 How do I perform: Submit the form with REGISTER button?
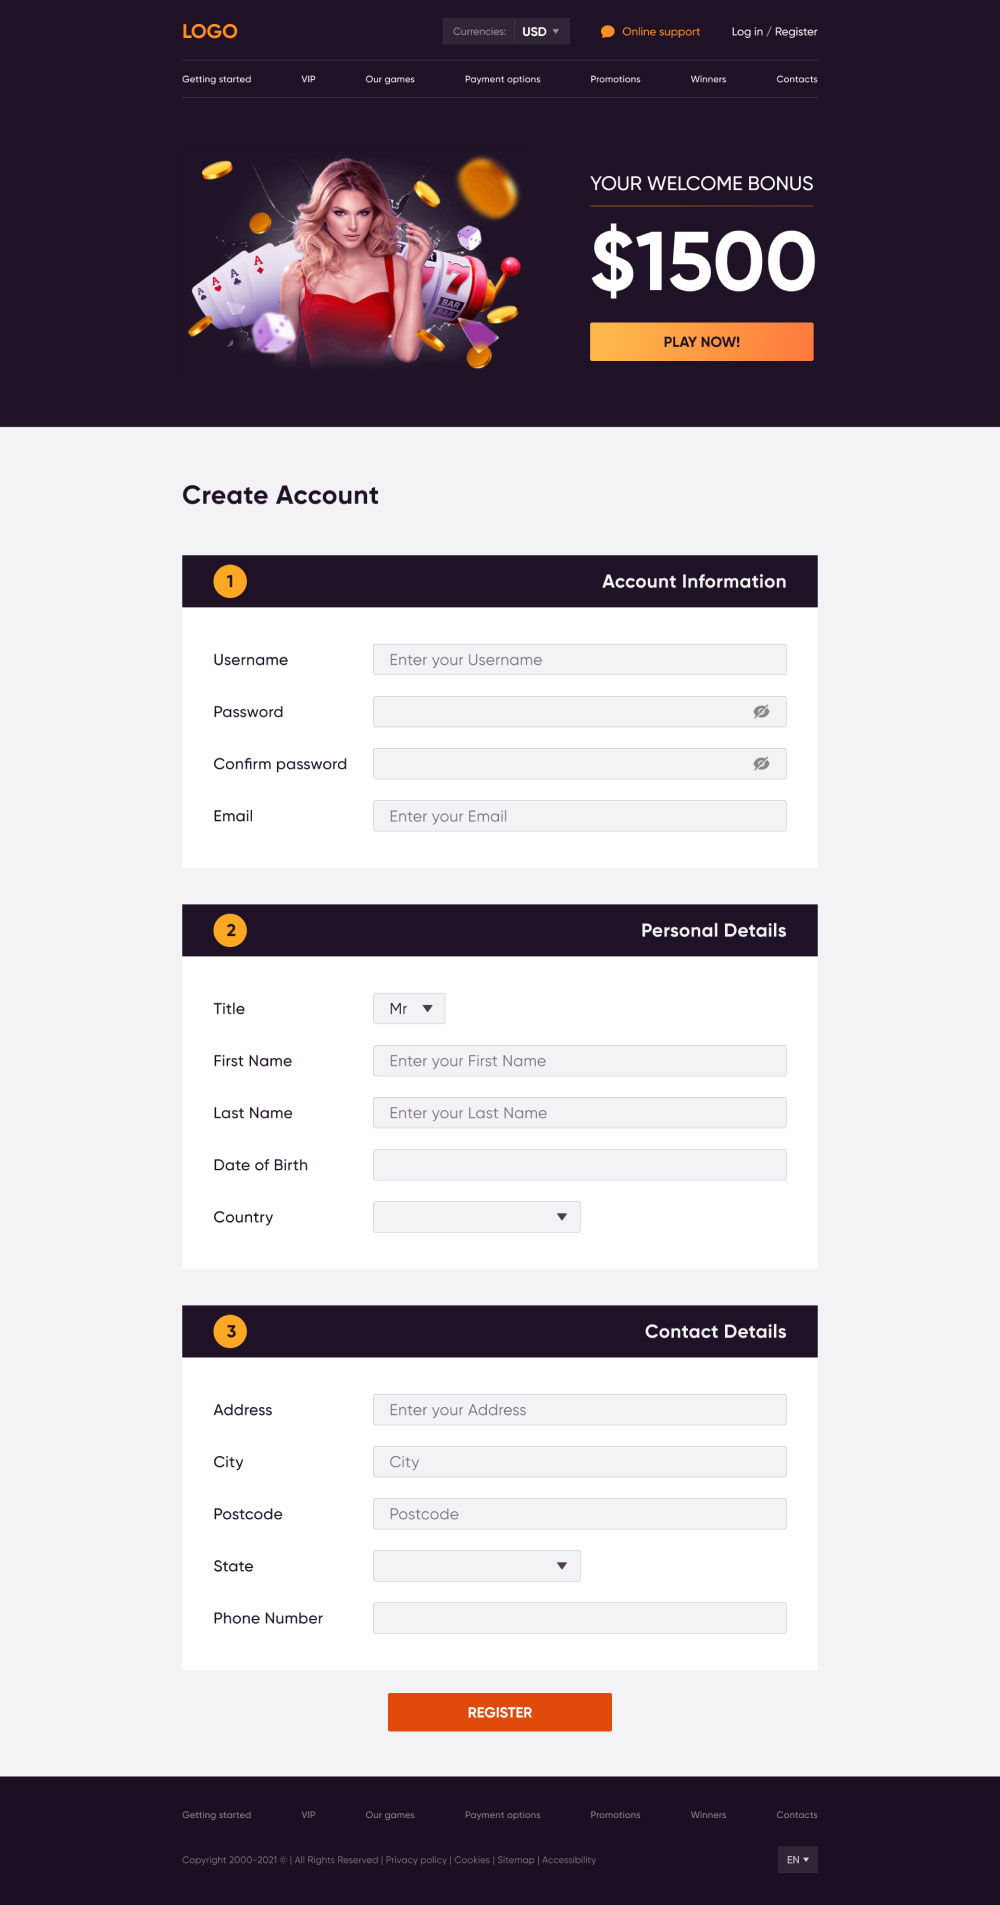coord(500,1712)
